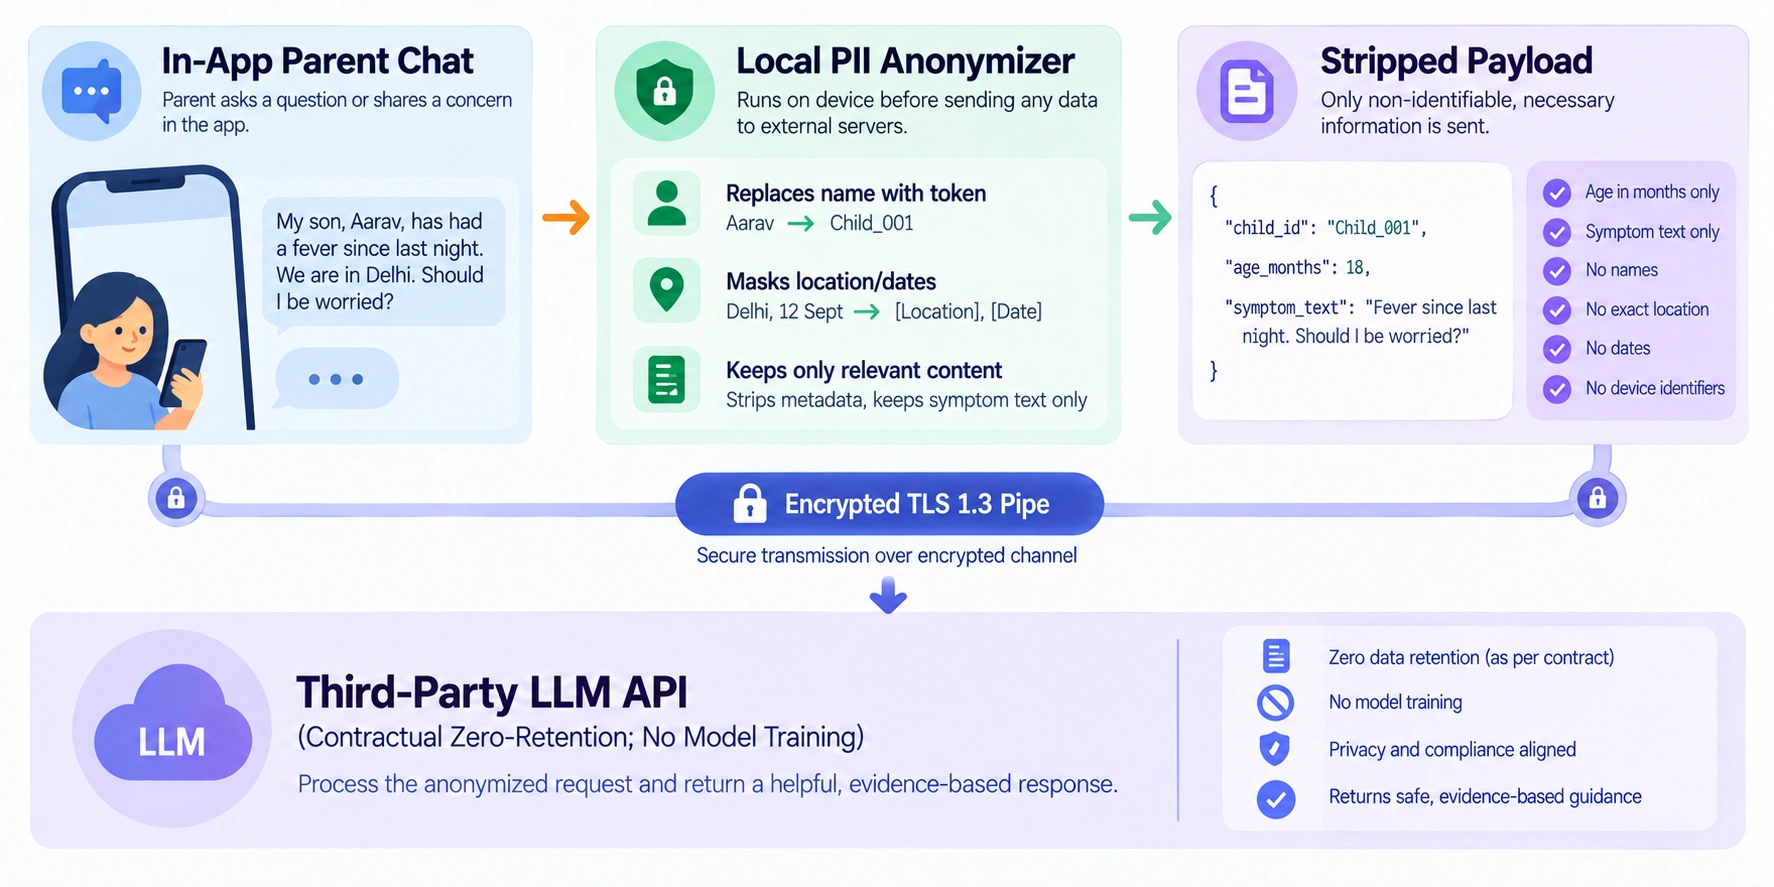Click the Third-Party LLM API heading
This screenshot has height=887, width=1774.
click(491, 692)
